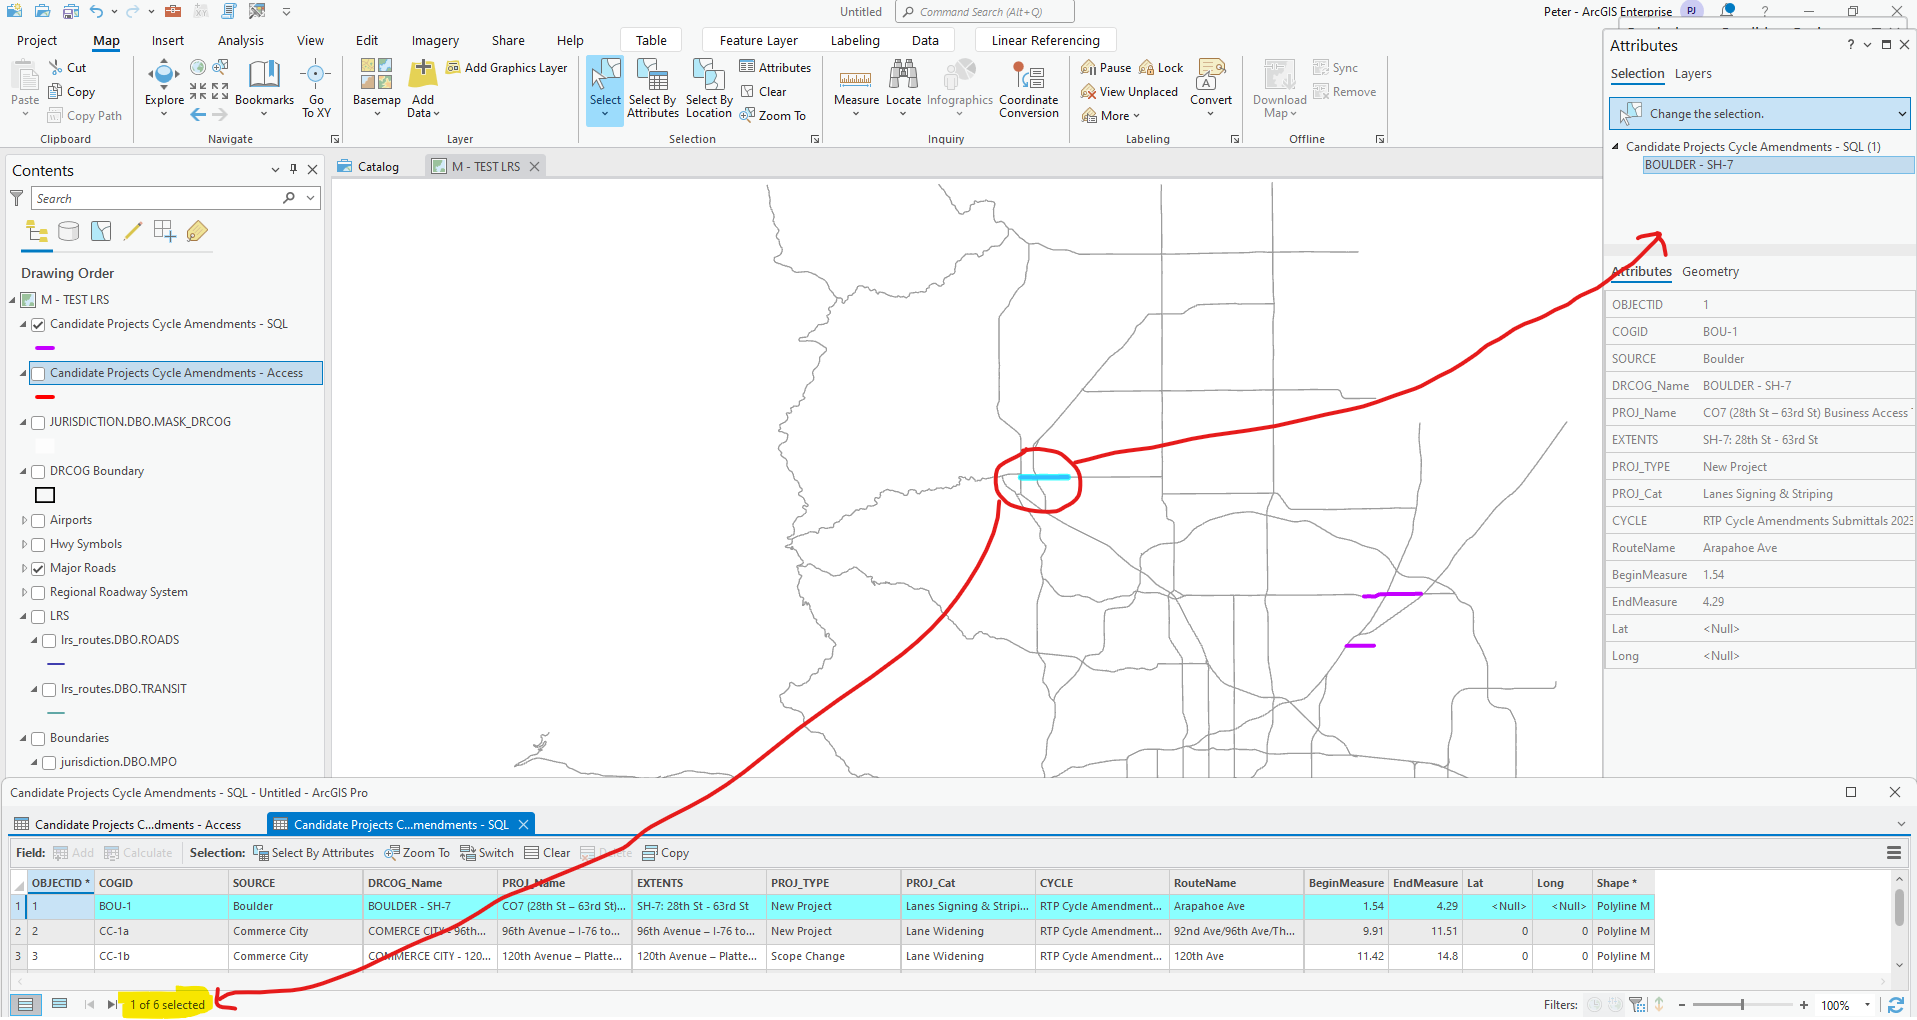1917x1020 pixels.
Task: Switch to List By Data Source view
Action: coord(69,232)
